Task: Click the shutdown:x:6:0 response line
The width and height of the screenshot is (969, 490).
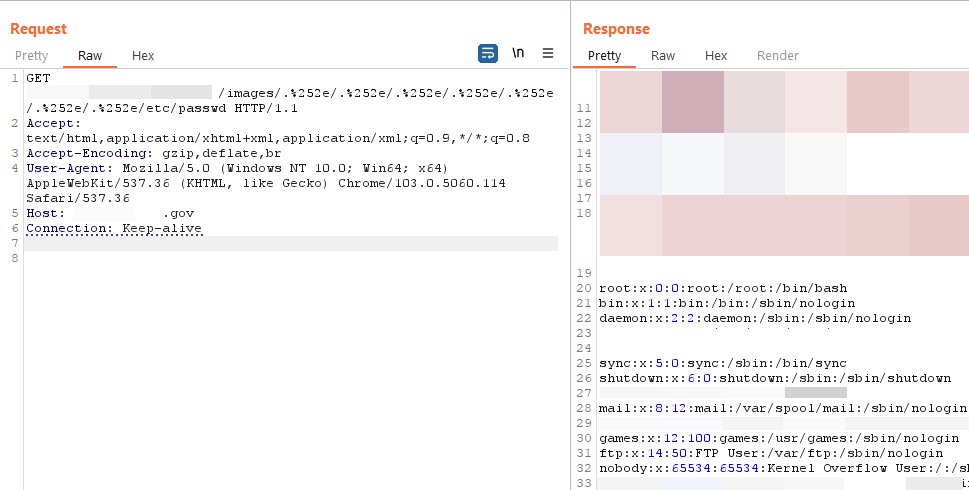Action: 775,378
